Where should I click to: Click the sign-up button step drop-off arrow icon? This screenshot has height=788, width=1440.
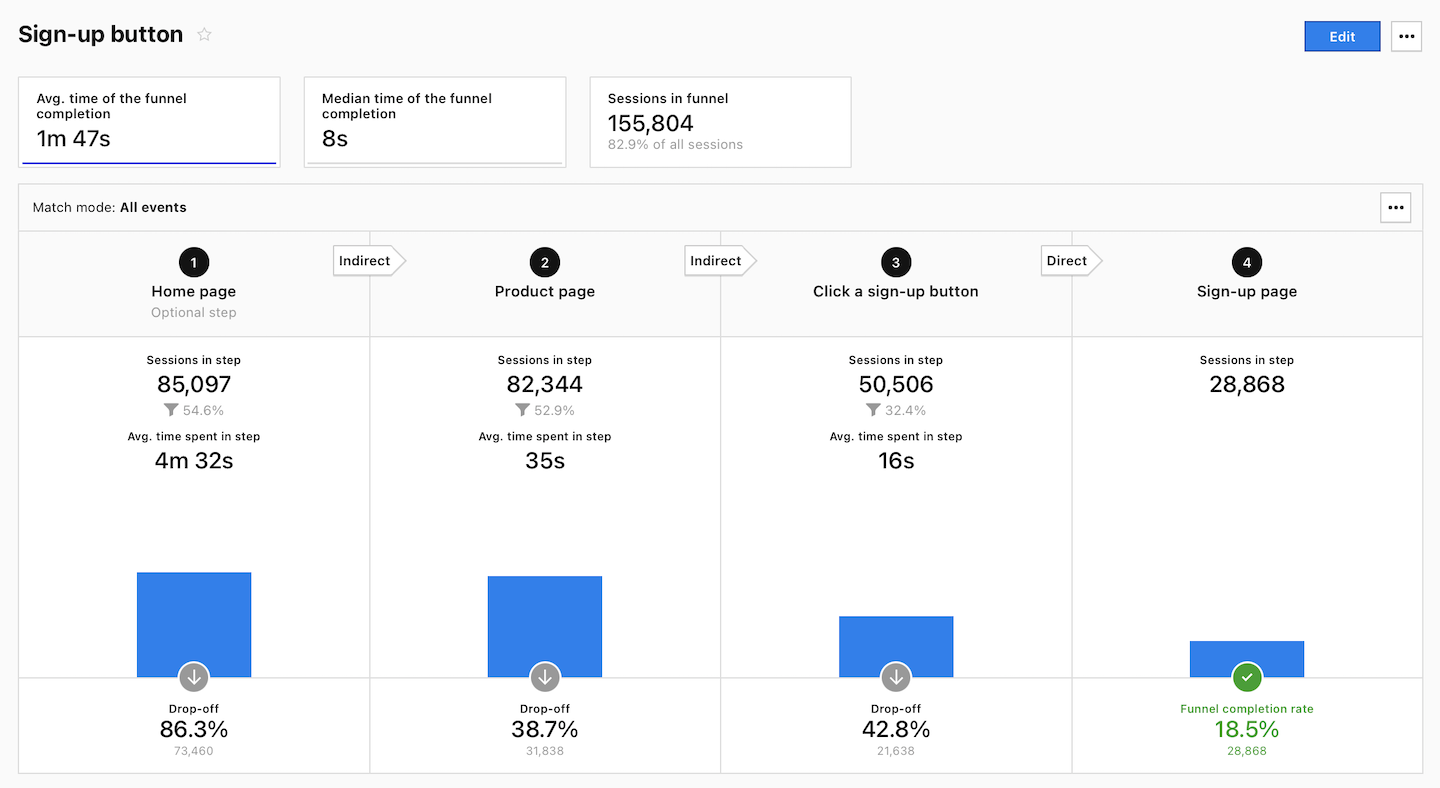[896, 677]
